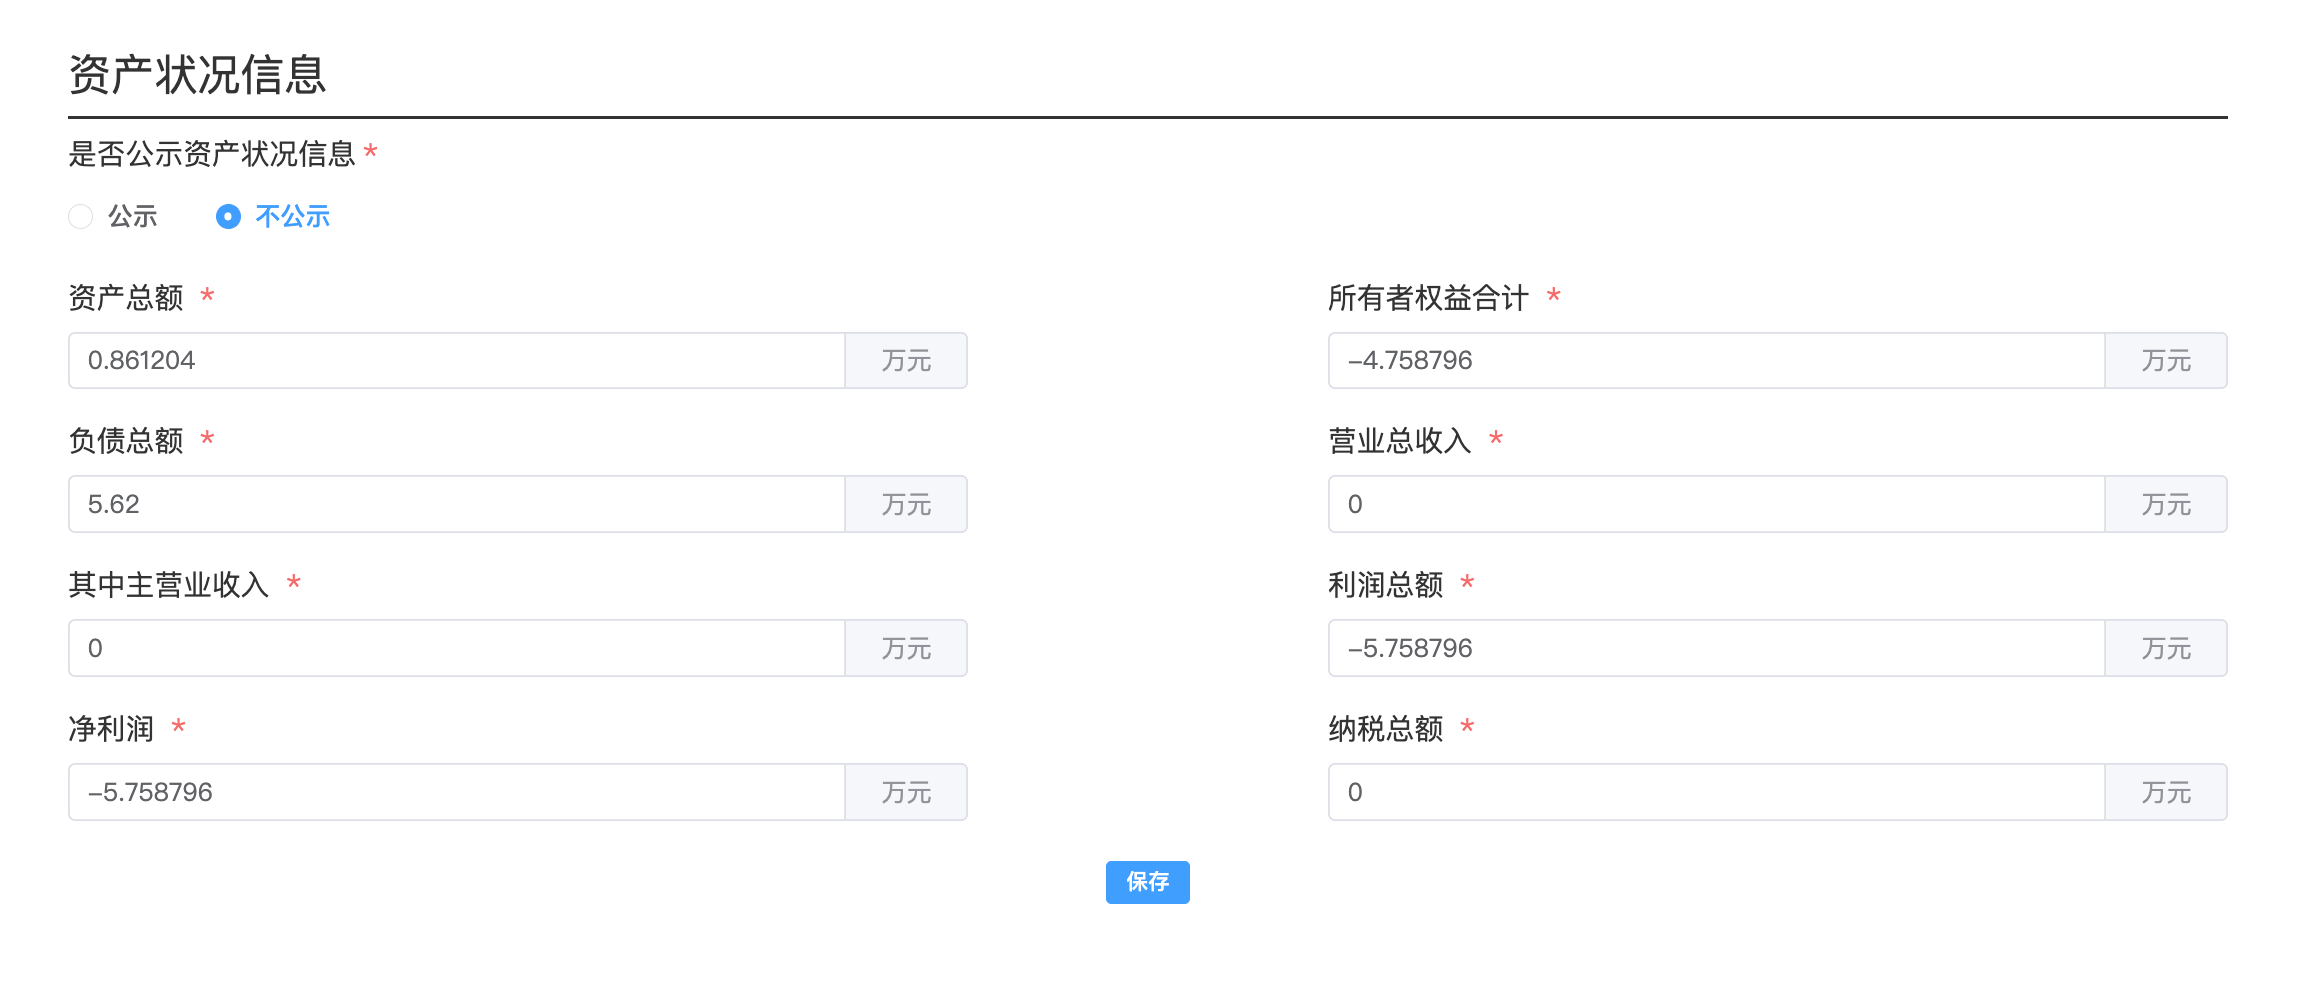Click the 利润总额 field label
Viewport: 2308px width, 994px height.
pyautogui.click(x=1385, y=583)
